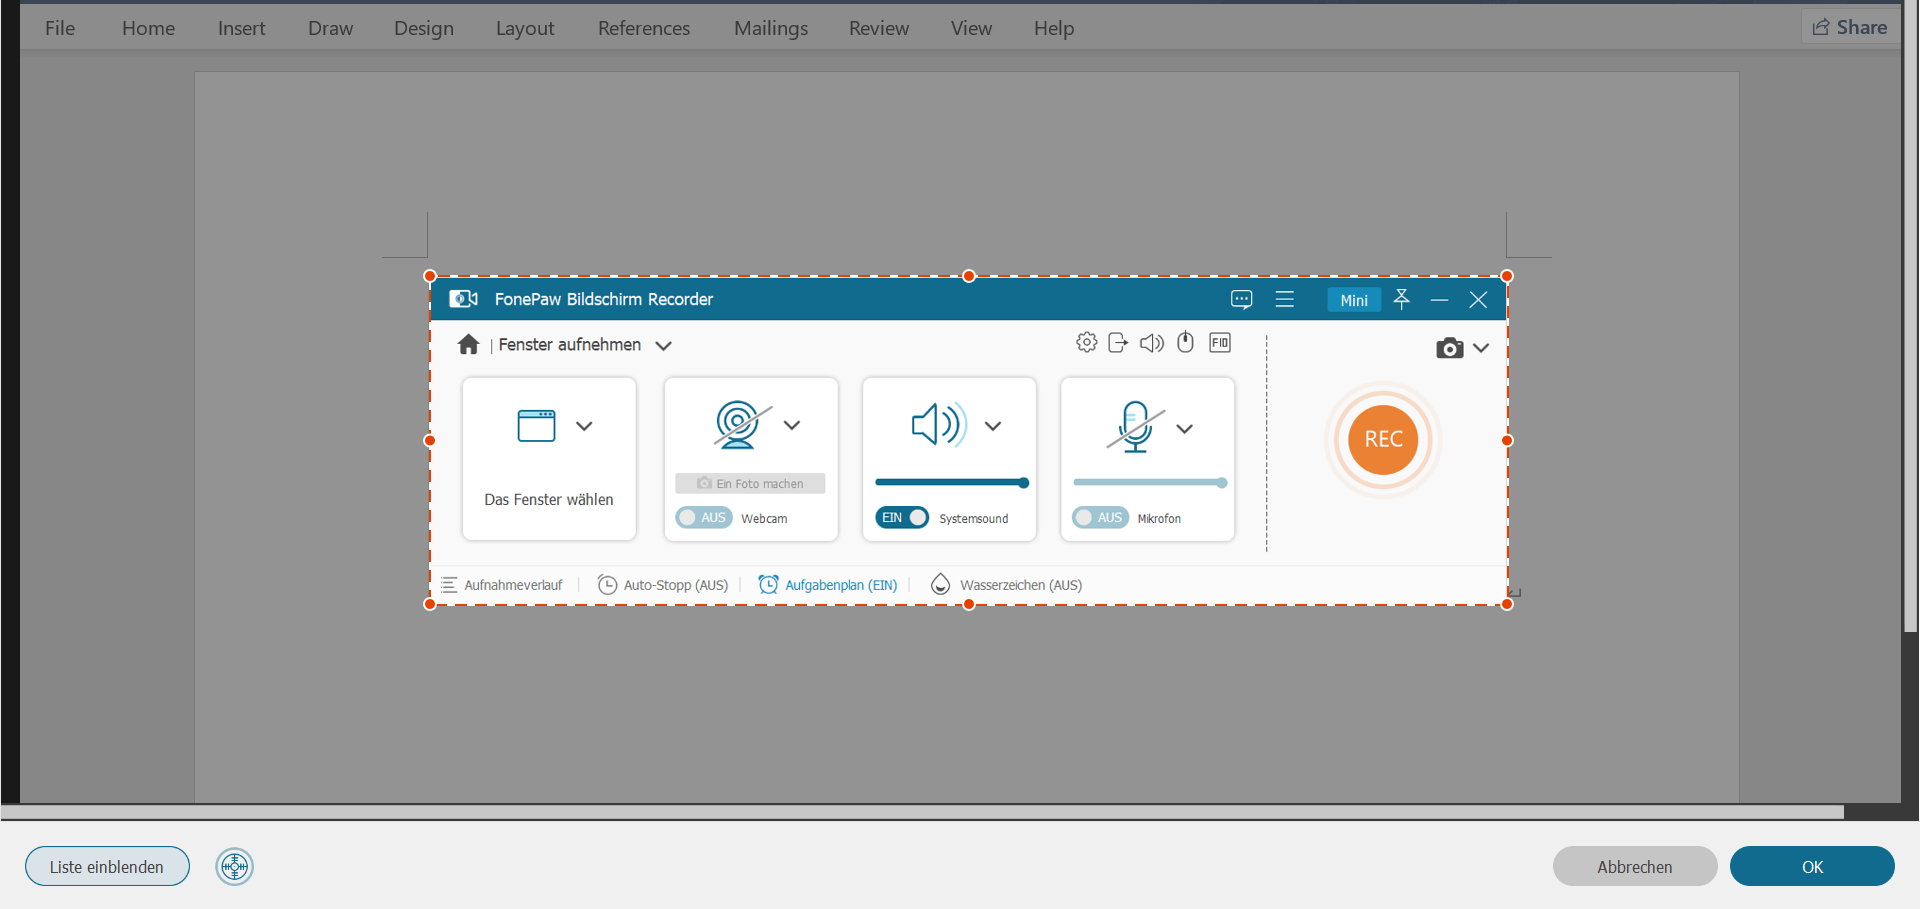The height and width of the screenshot is (909, 1920).
Task: Open the feedback chat bubble icon
Action: (x=1242, y=300)
